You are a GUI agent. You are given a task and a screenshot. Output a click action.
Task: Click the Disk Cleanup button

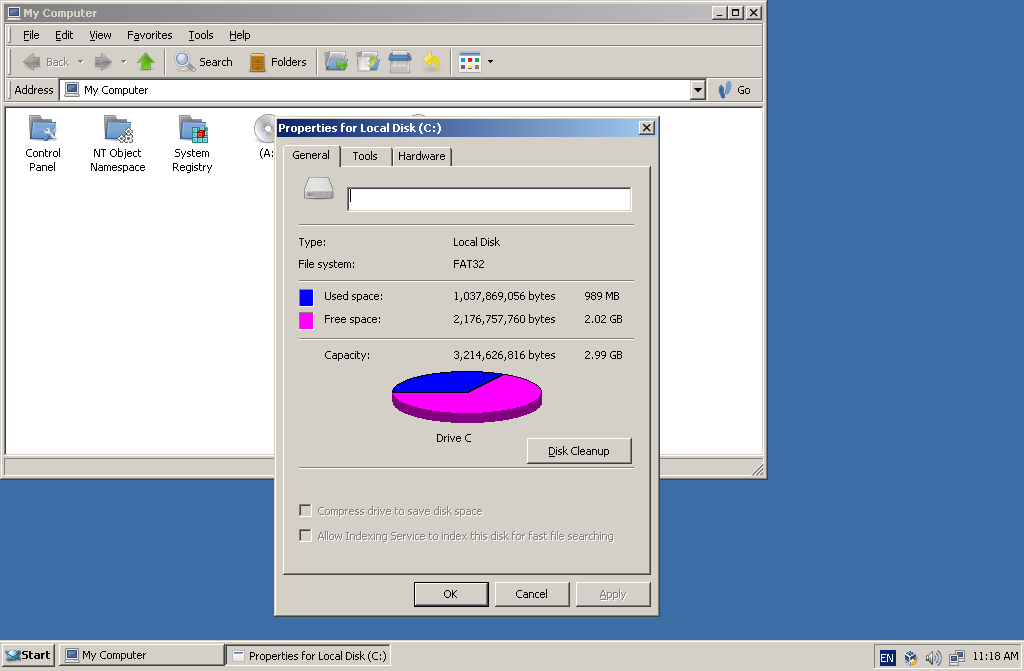pos(579,451)
